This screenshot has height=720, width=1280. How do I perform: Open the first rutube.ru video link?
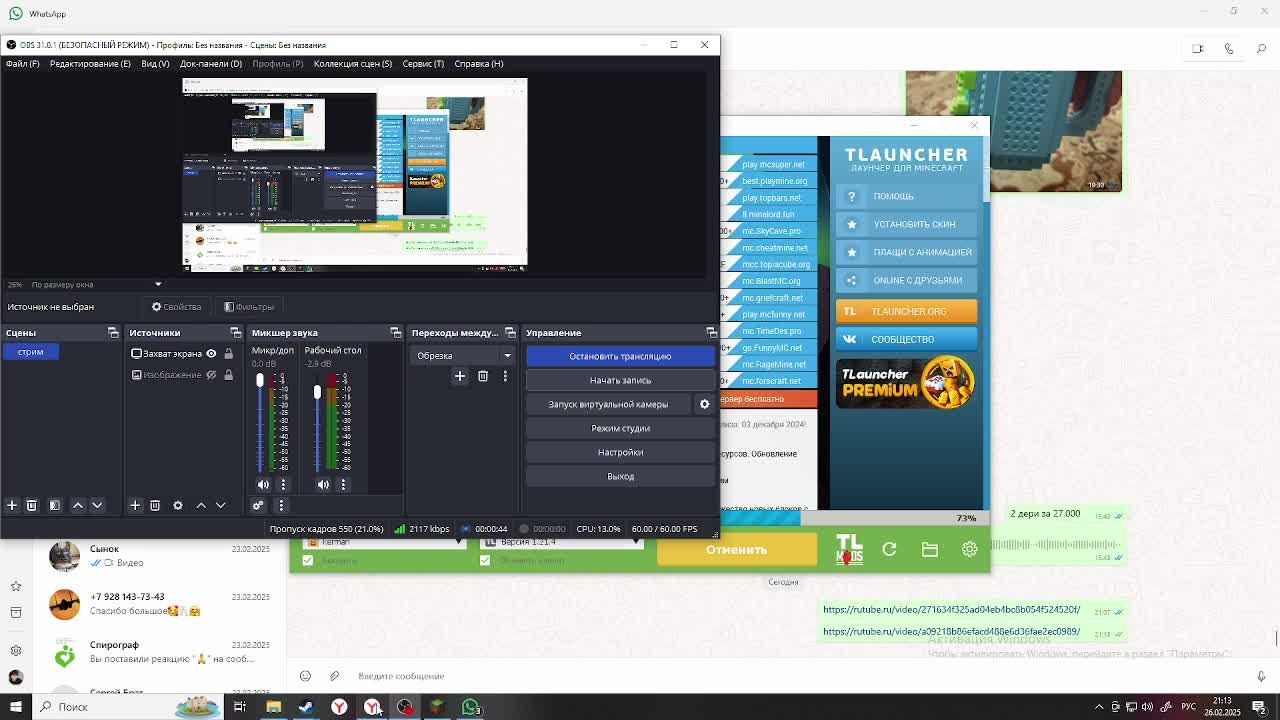(951, 609)
